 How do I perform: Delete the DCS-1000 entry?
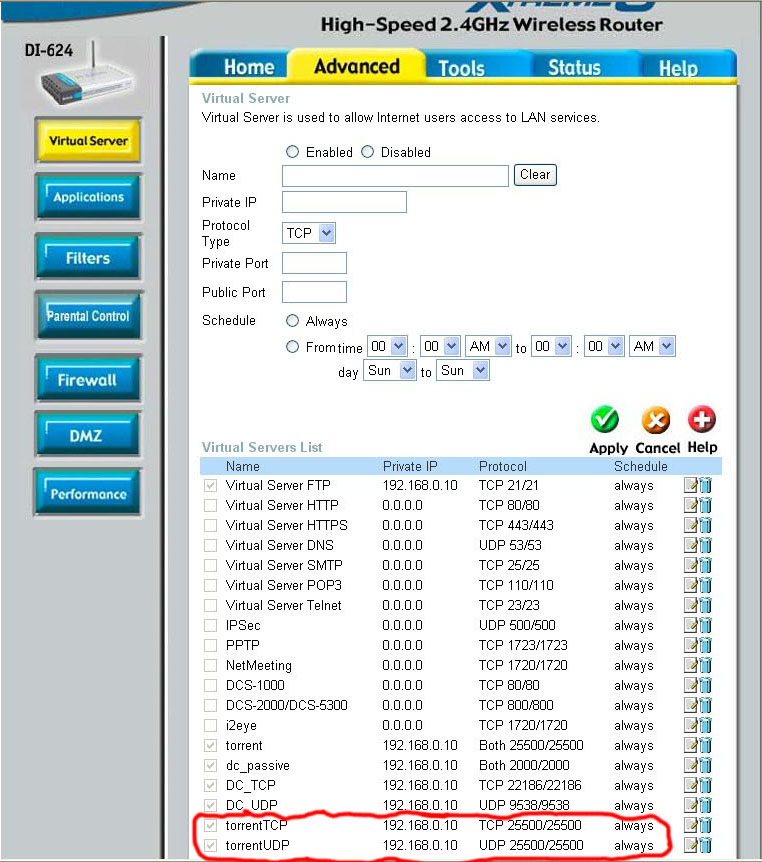coord(705,686)
